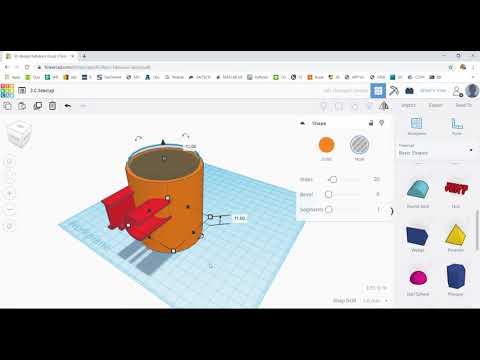The height and width of the screenshot is (360, 480).
Task: Click the Edit Grid button
Action: click(x=377, y=288)
